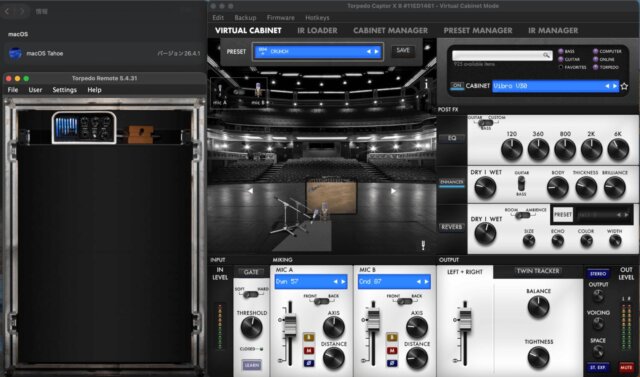The image size is (640, 377).
Task: Click the Reverb Width knob
Action: pos(615,241)
